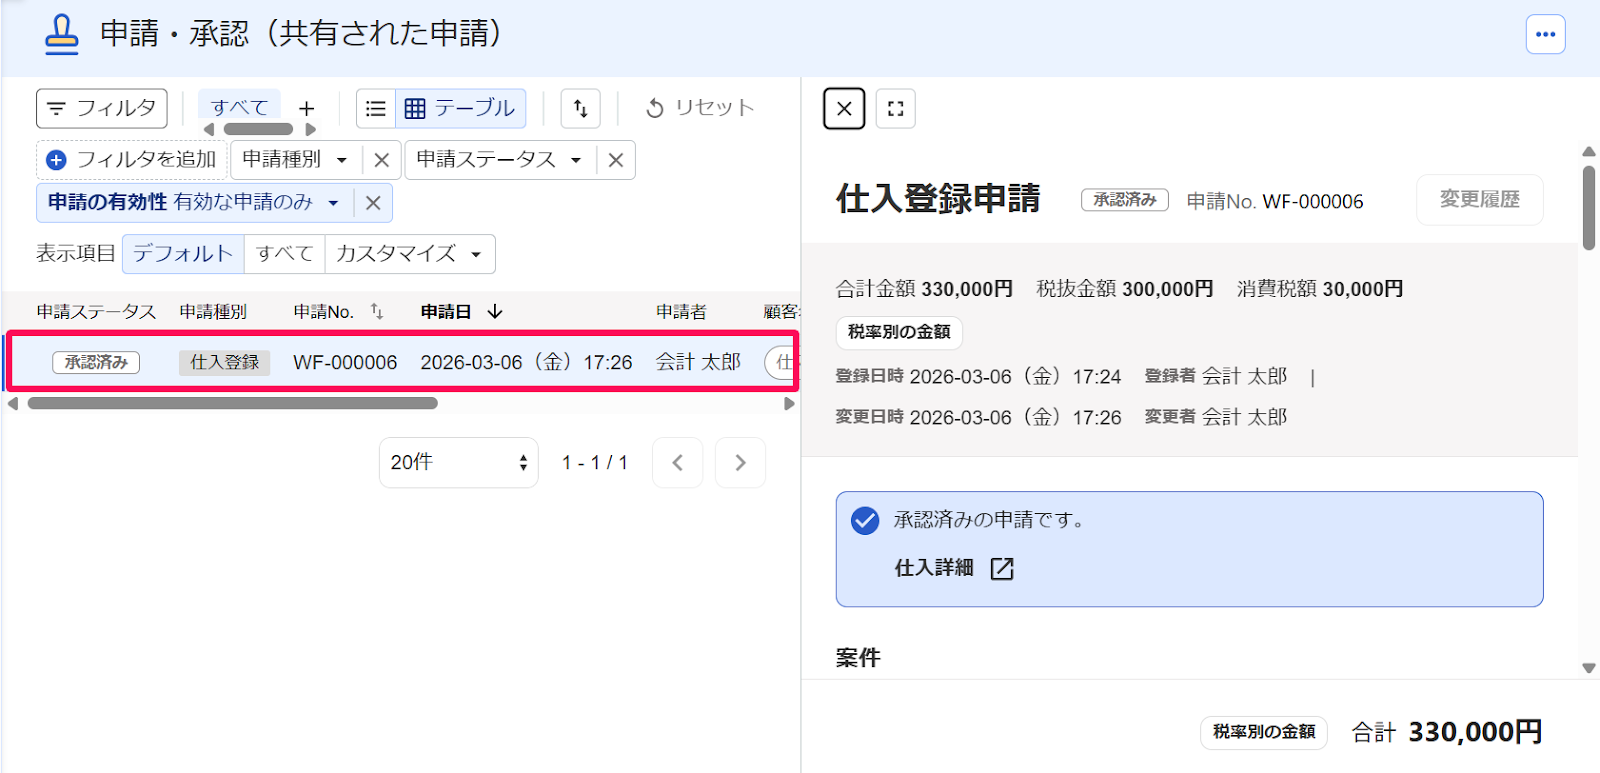This screenshot has width=1600, height=773.
Task: Switch to テーブル view
Action: (461, 108)
